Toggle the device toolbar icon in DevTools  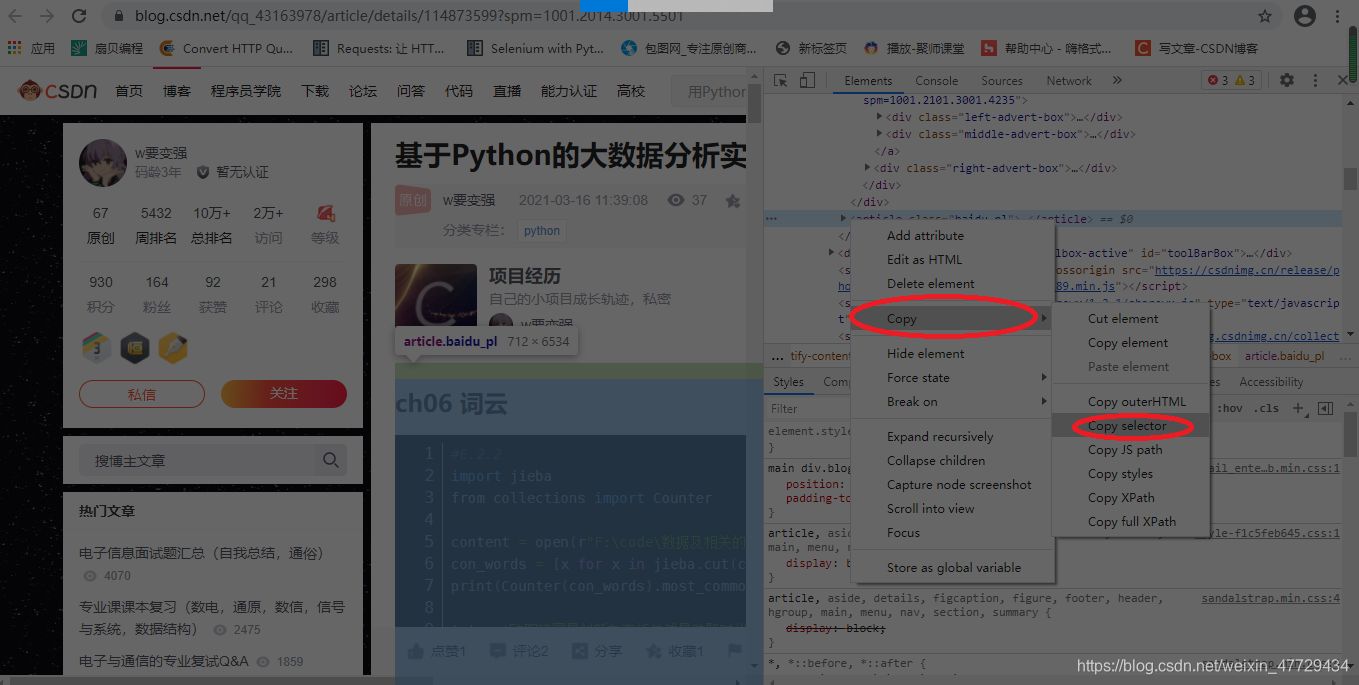pos(805,81)
